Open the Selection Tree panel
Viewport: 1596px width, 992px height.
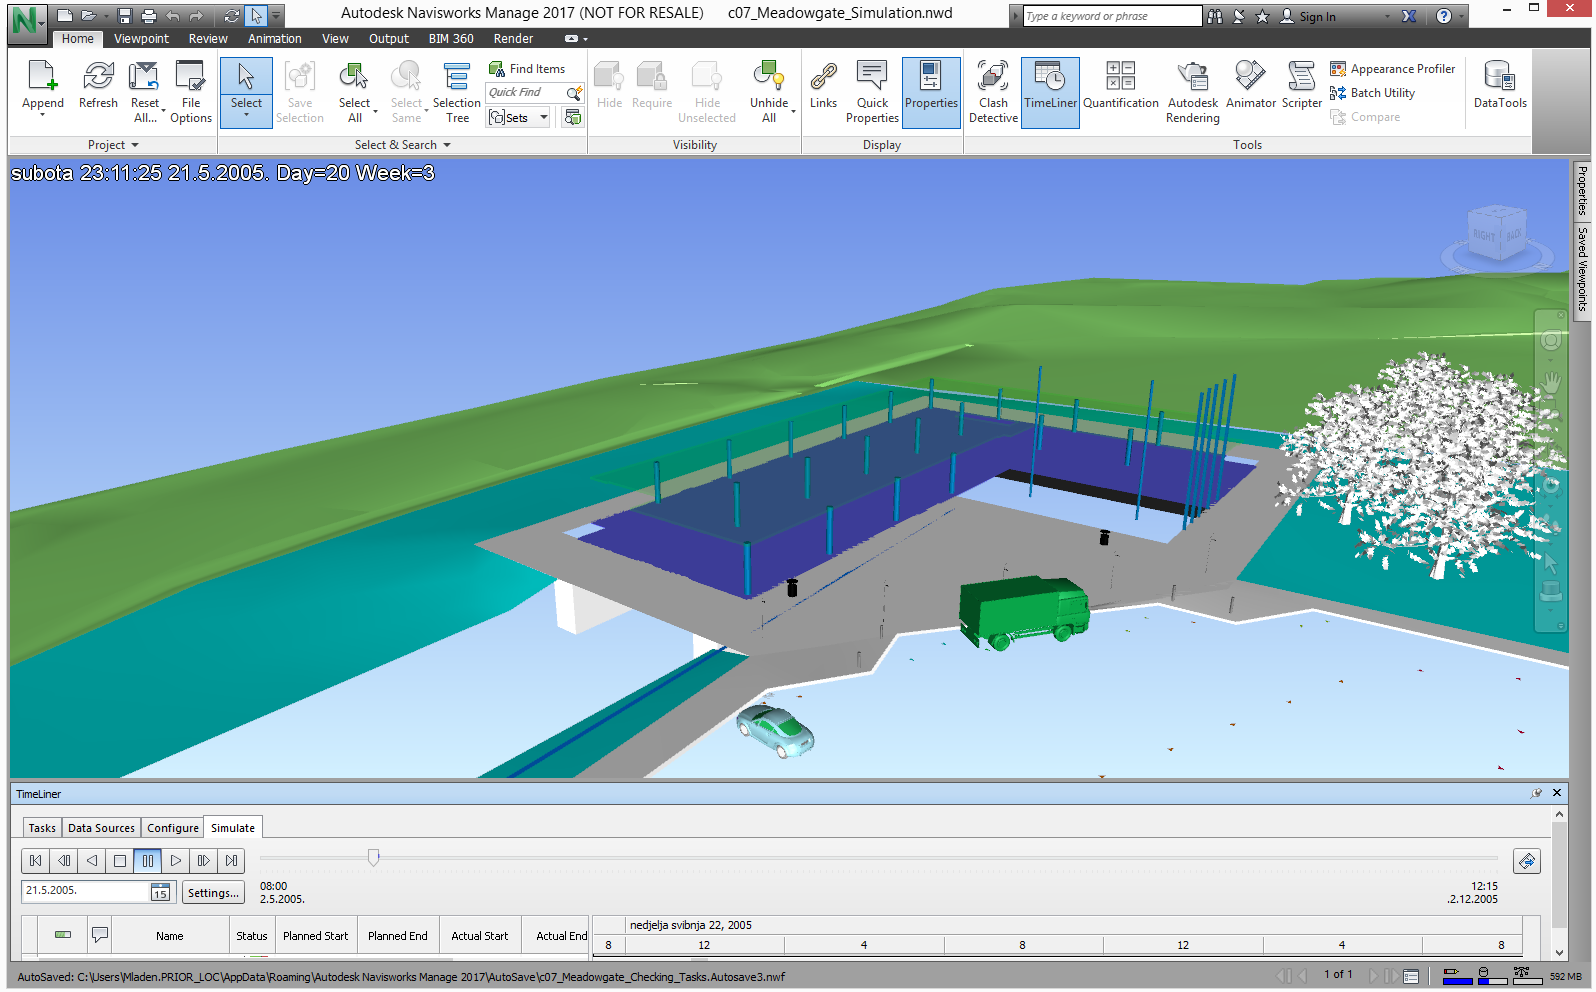point(457,92)
